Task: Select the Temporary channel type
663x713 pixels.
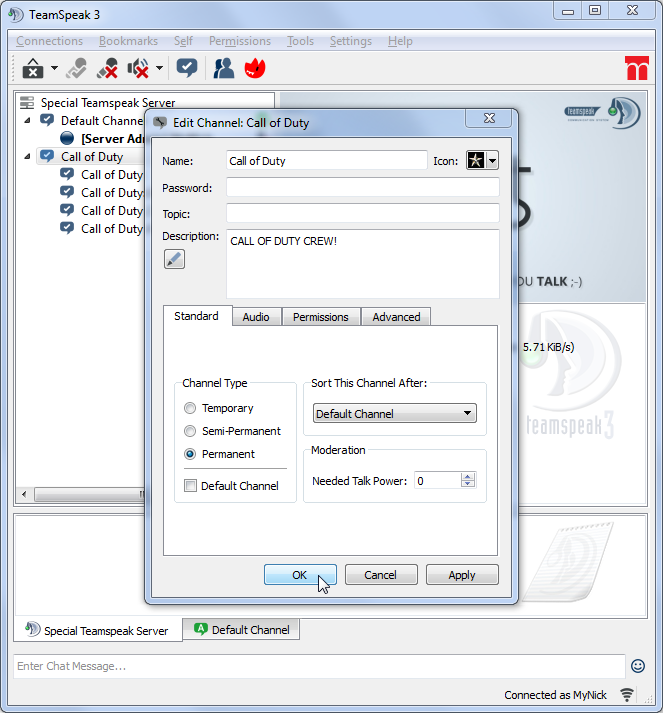Action: 190,408
